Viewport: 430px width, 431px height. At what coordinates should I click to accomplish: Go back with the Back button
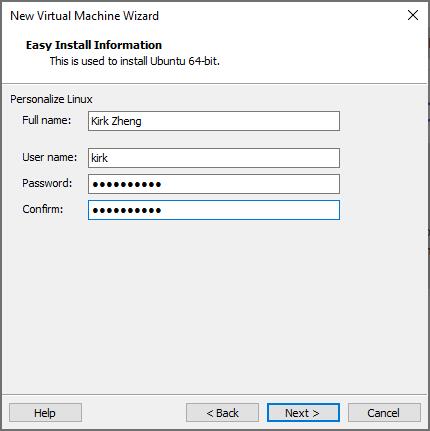coord(222,413)
